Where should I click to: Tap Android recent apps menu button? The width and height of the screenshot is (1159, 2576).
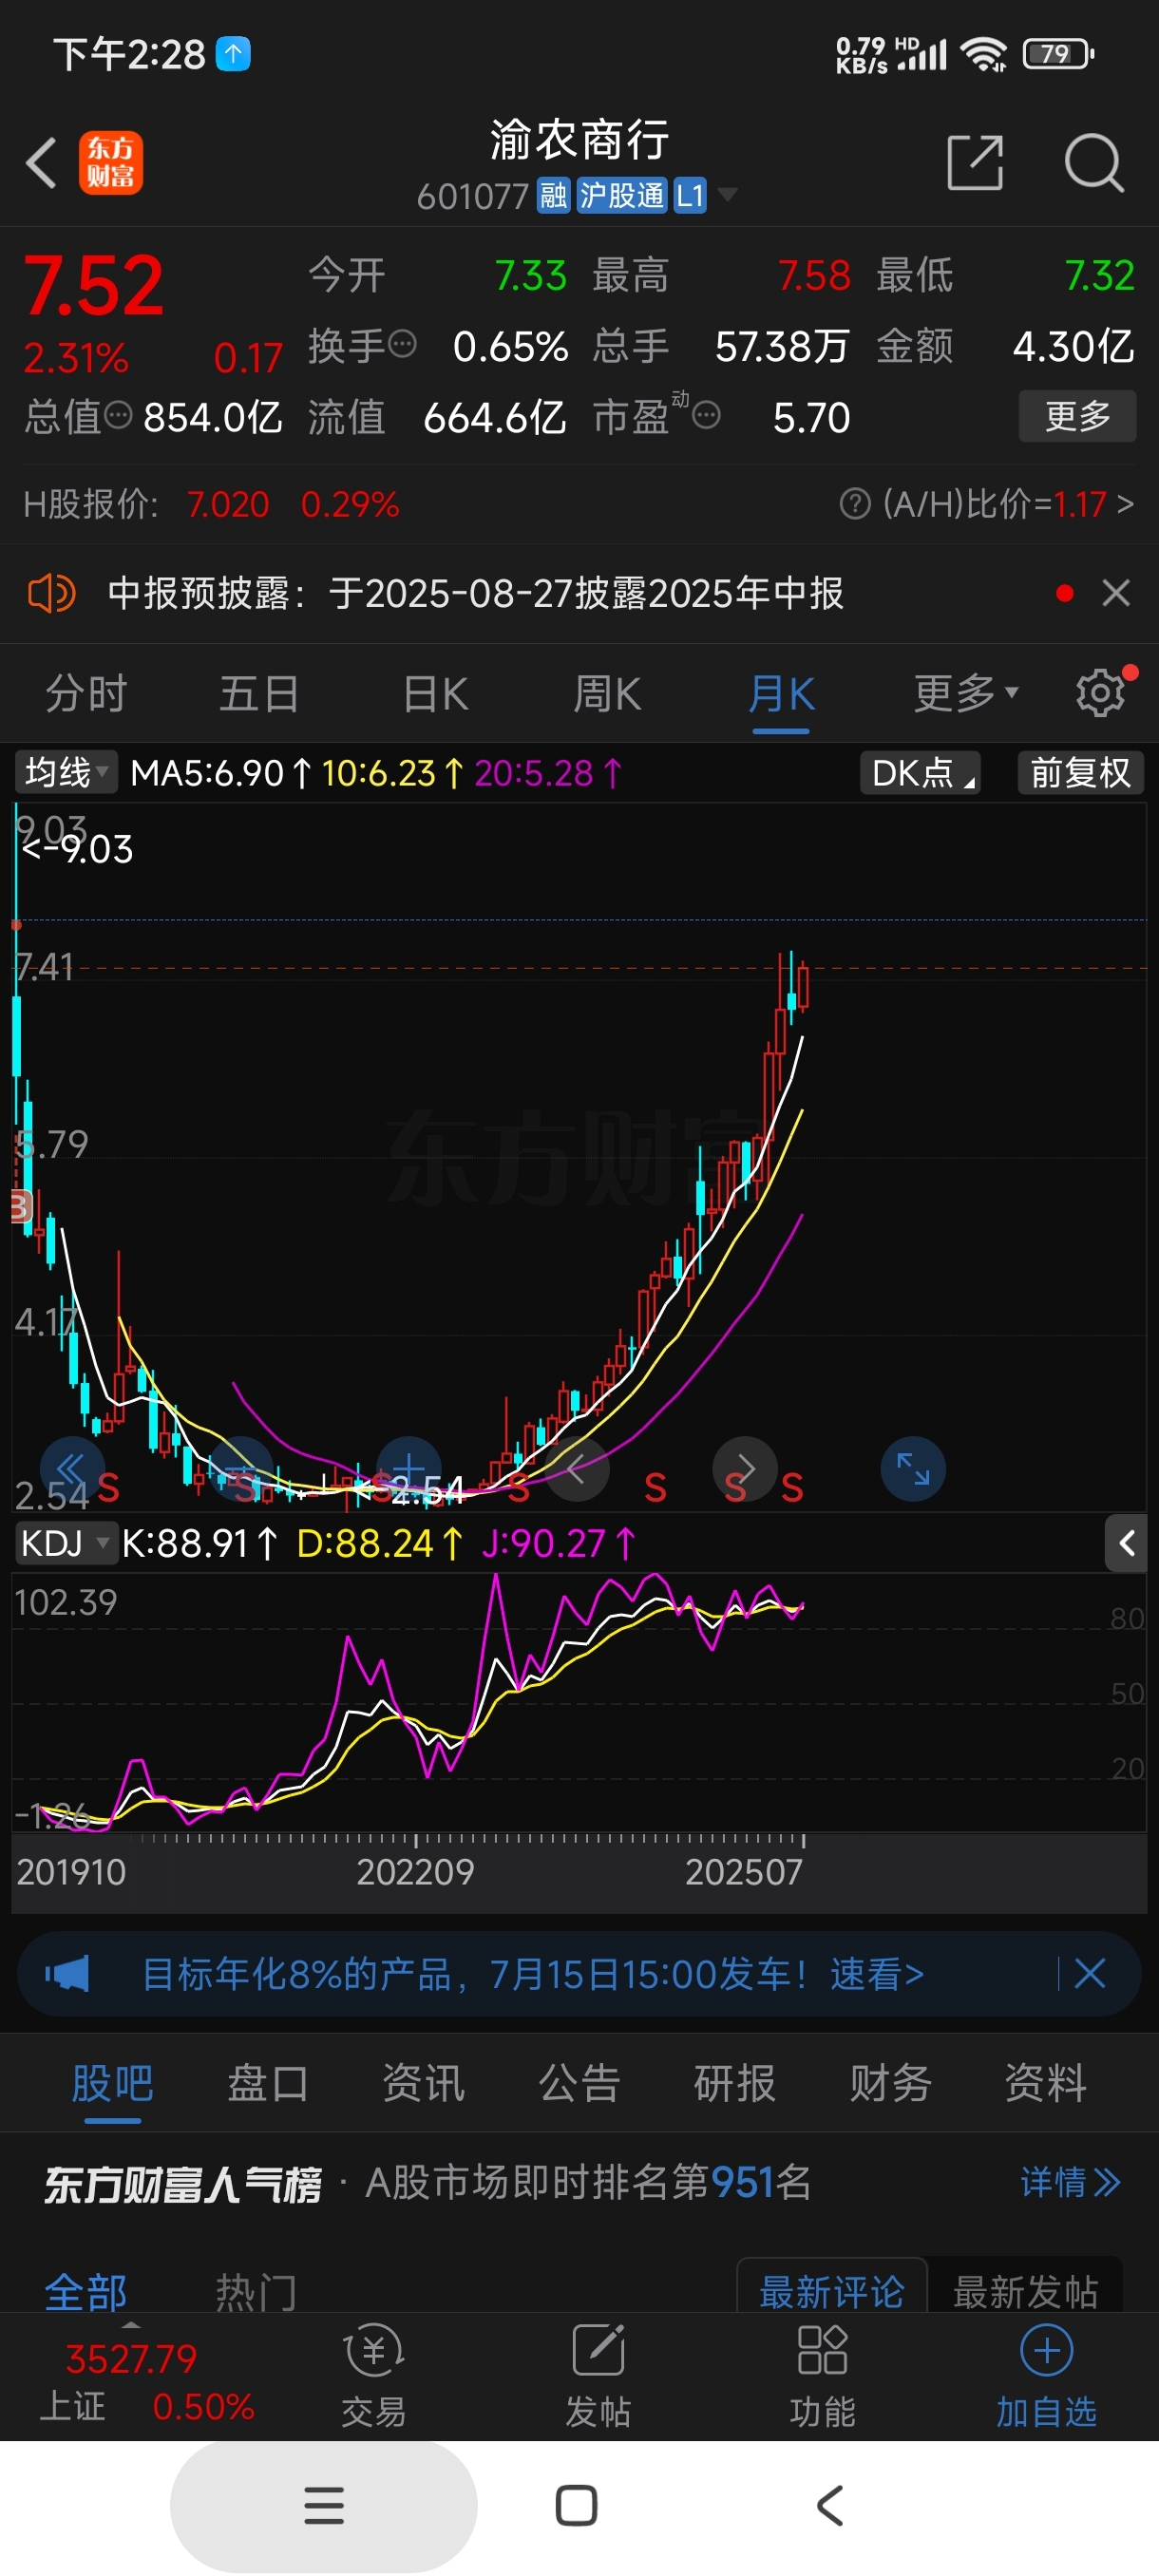click(323, 2505)
